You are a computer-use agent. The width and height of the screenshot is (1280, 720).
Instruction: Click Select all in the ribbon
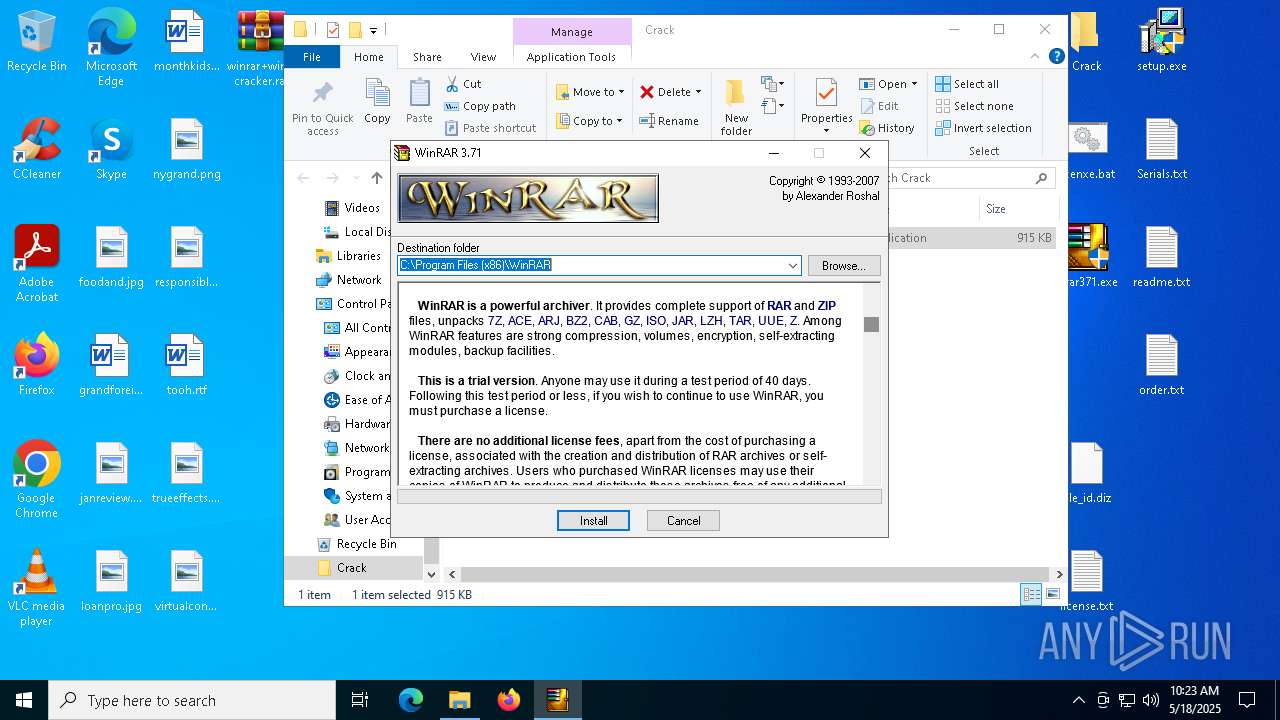click(967, 84)
